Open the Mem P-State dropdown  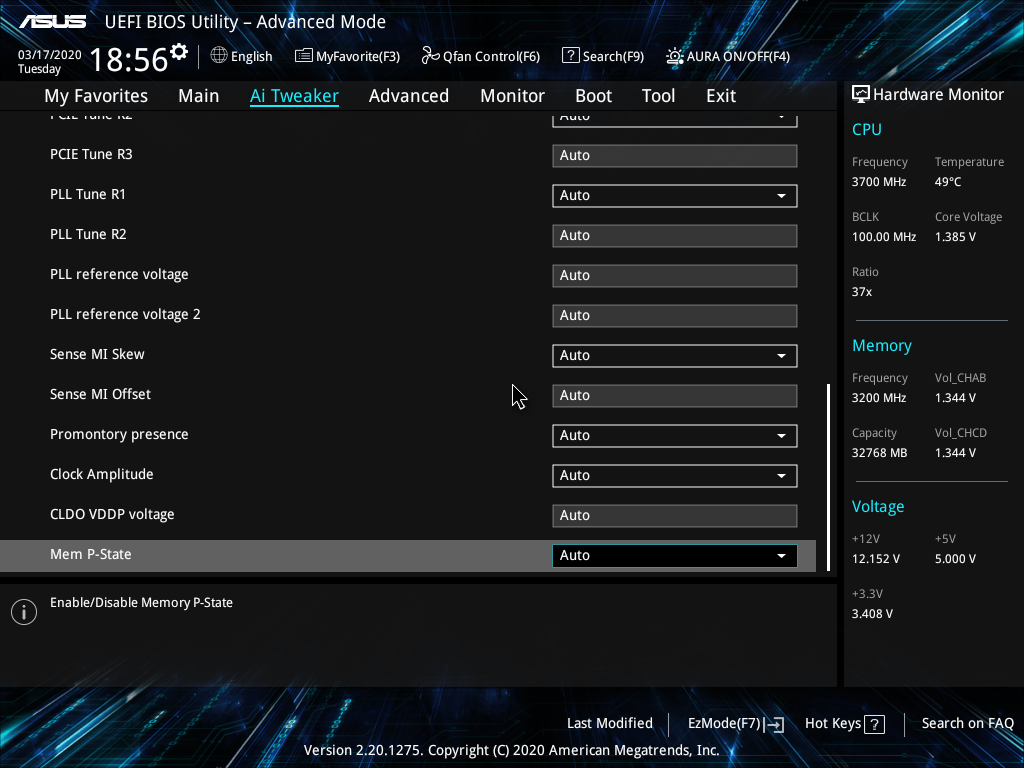coord(675,556)
